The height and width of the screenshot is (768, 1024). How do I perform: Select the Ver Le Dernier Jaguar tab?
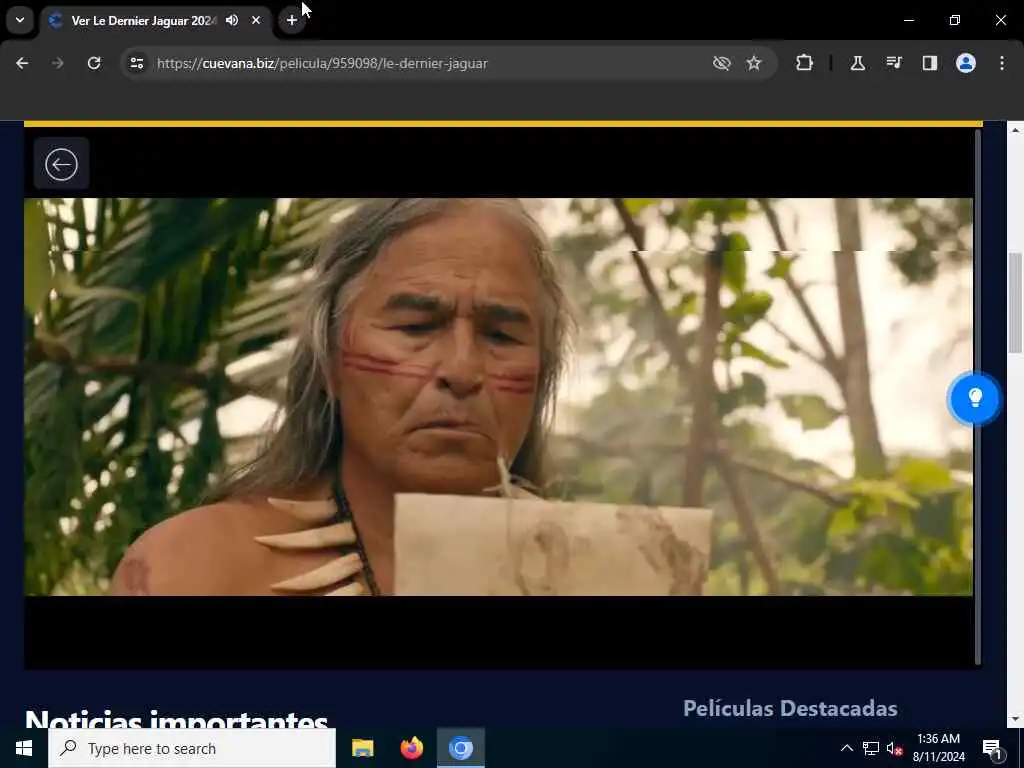[144, 21]
